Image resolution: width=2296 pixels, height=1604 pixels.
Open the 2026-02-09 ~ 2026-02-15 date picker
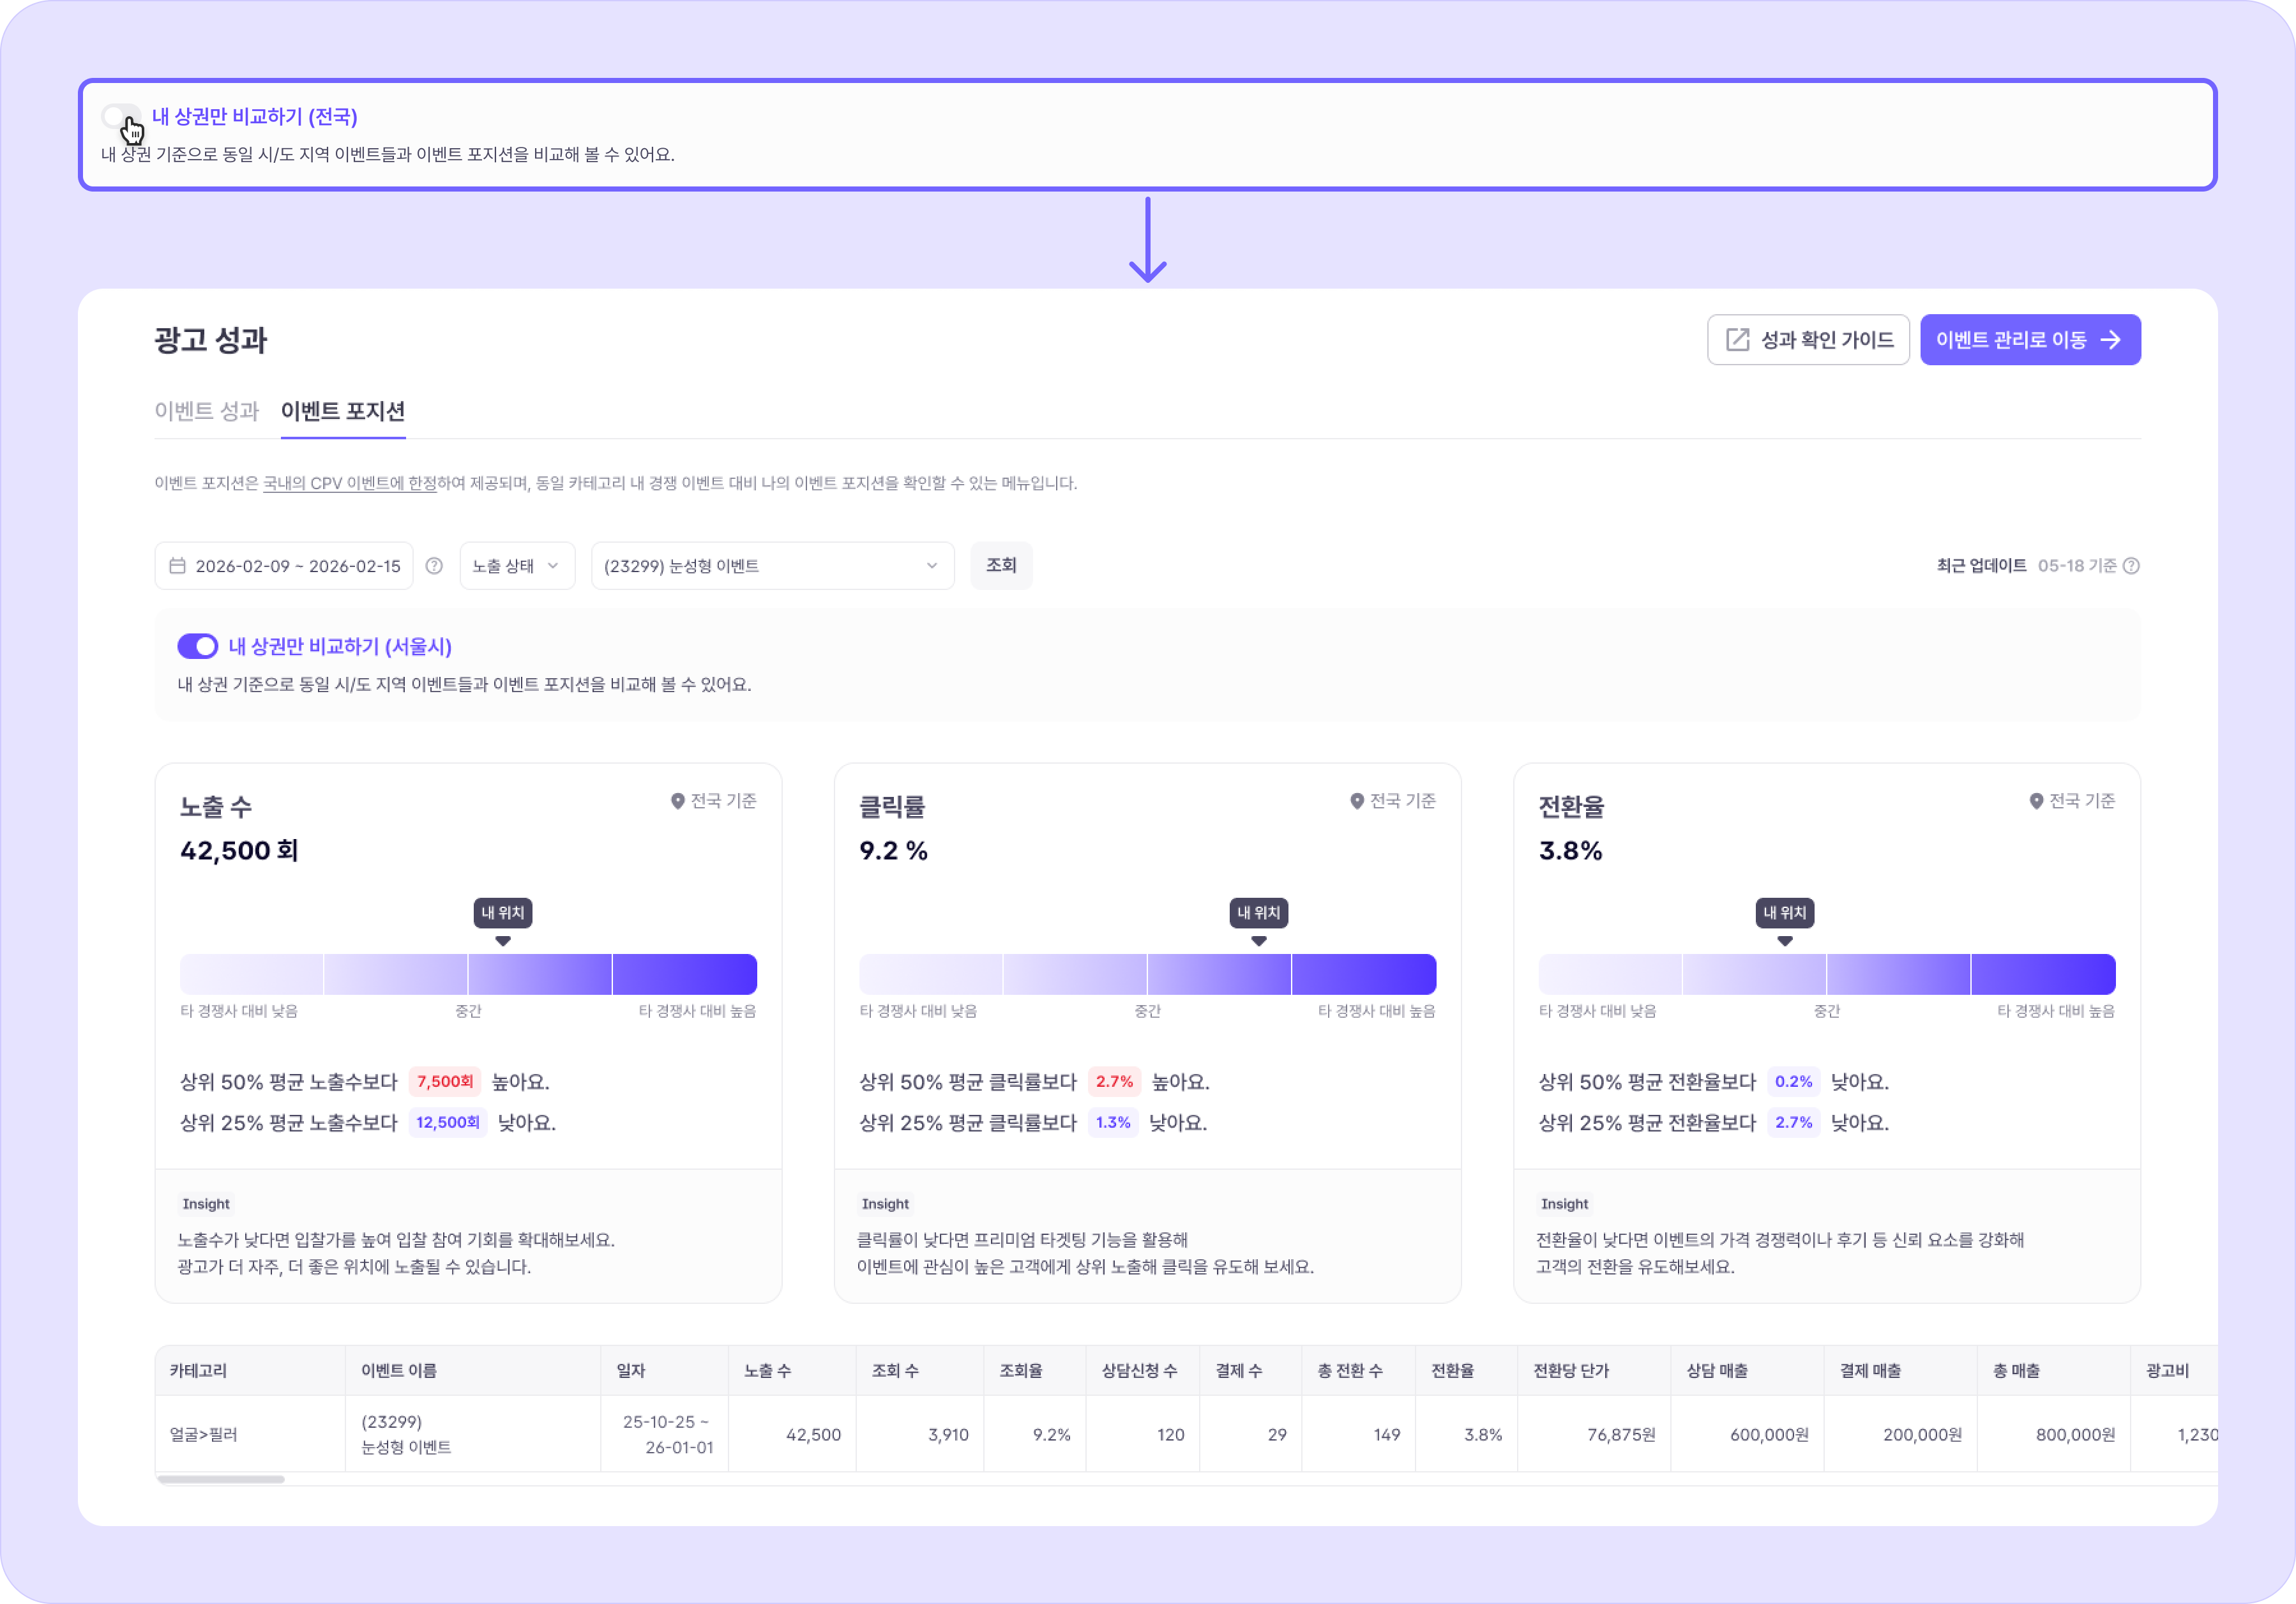point(284,566)
